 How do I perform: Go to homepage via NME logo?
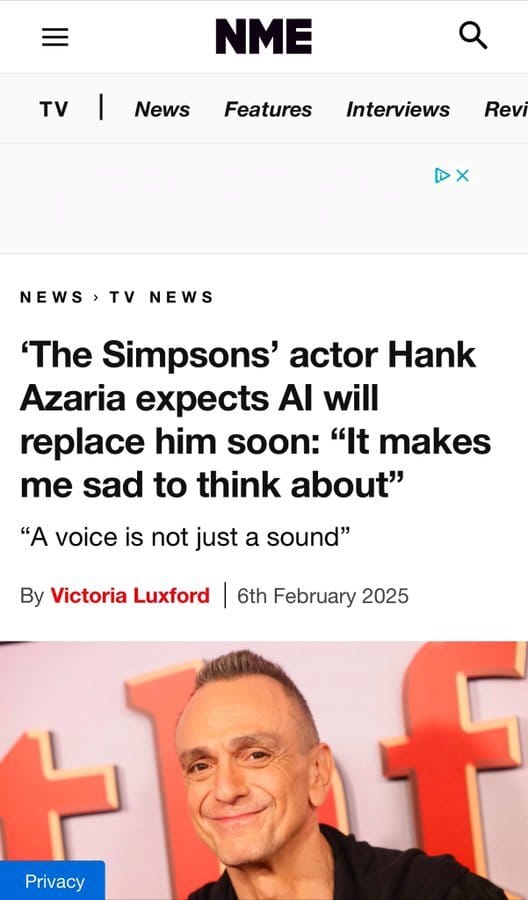point(264,36)
